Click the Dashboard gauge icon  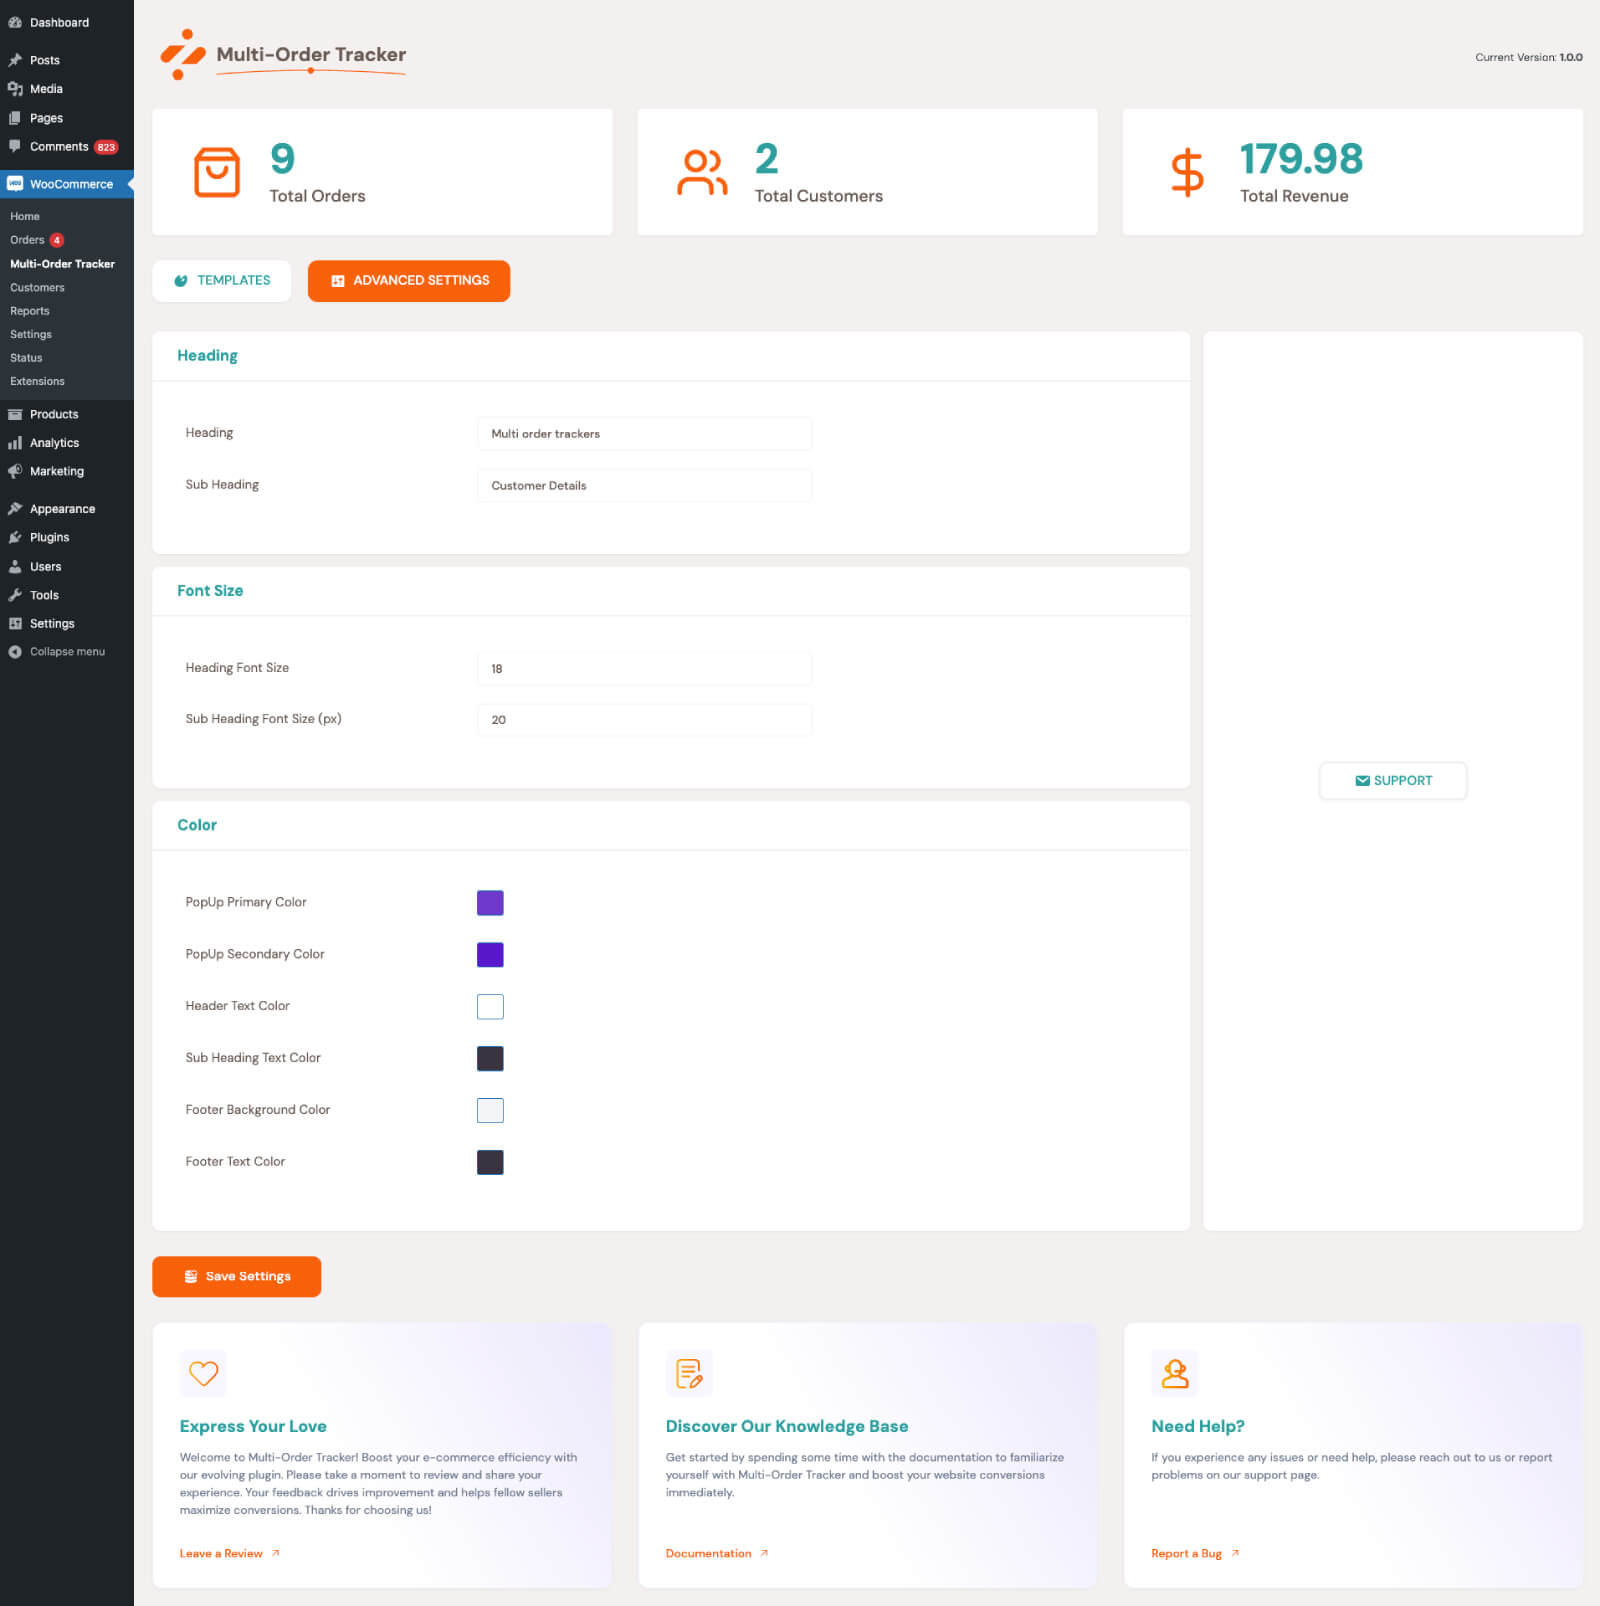[15, 22]
